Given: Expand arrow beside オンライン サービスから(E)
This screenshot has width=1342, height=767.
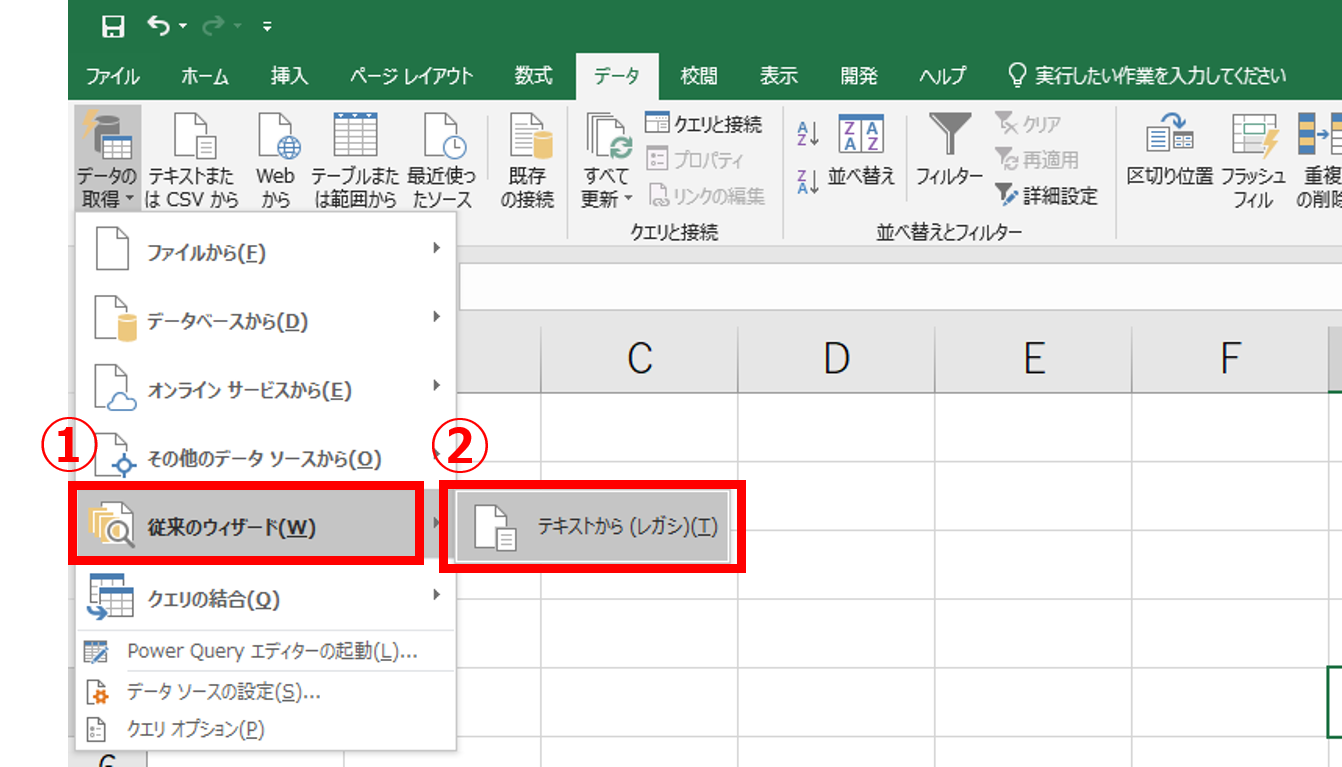Looking at the screenshot, I should coord(436,386).
